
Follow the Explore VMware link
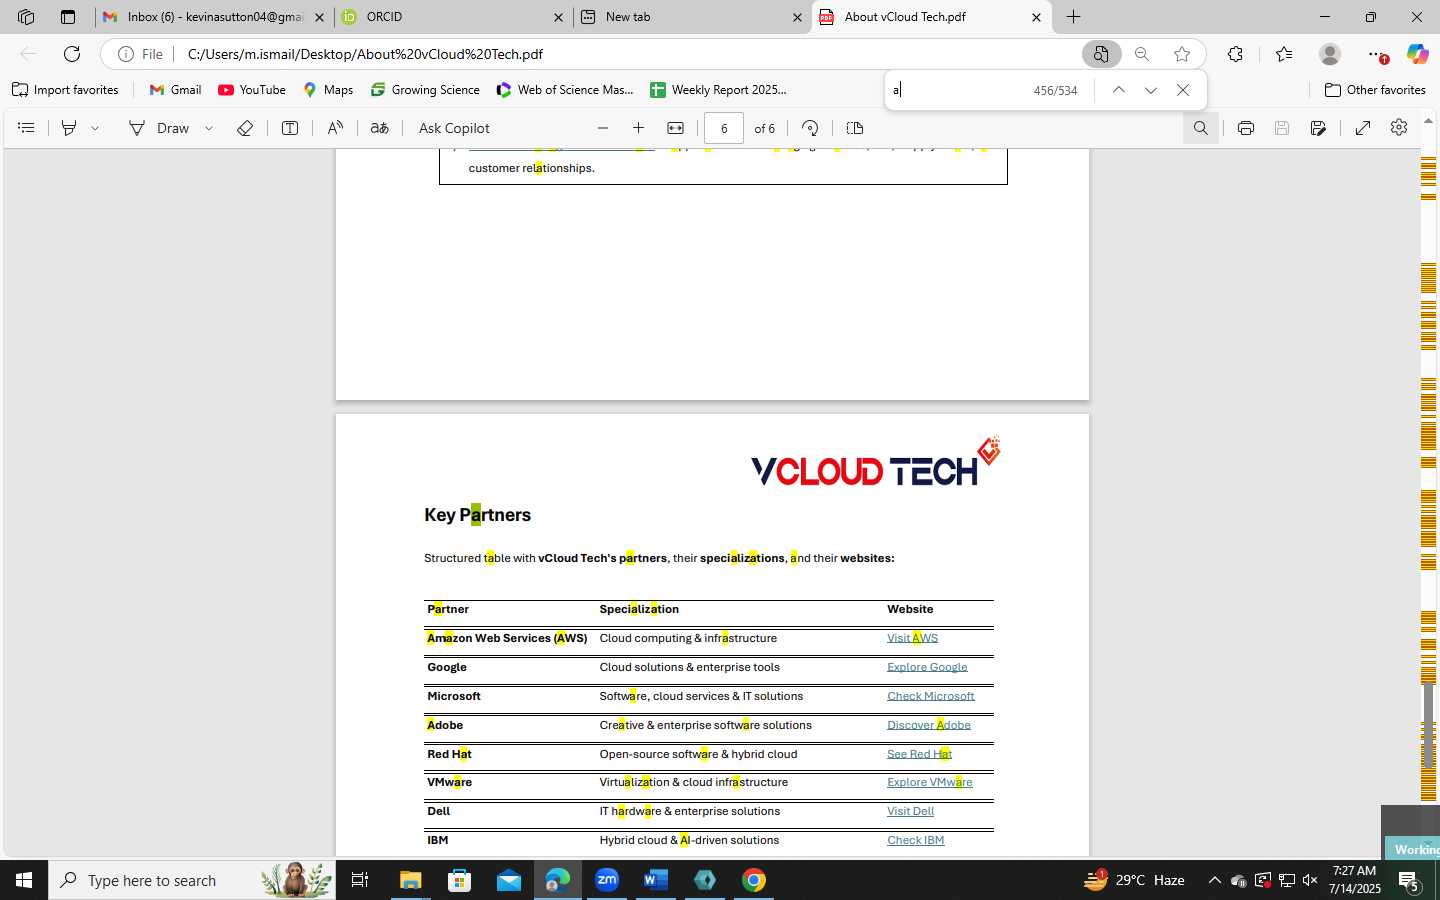930,782
